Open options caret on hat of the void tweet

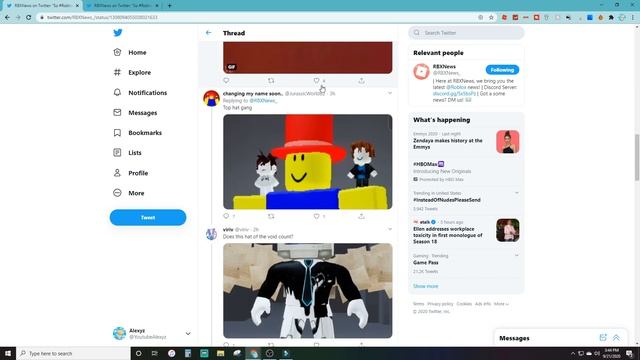[x=390, y=229]
